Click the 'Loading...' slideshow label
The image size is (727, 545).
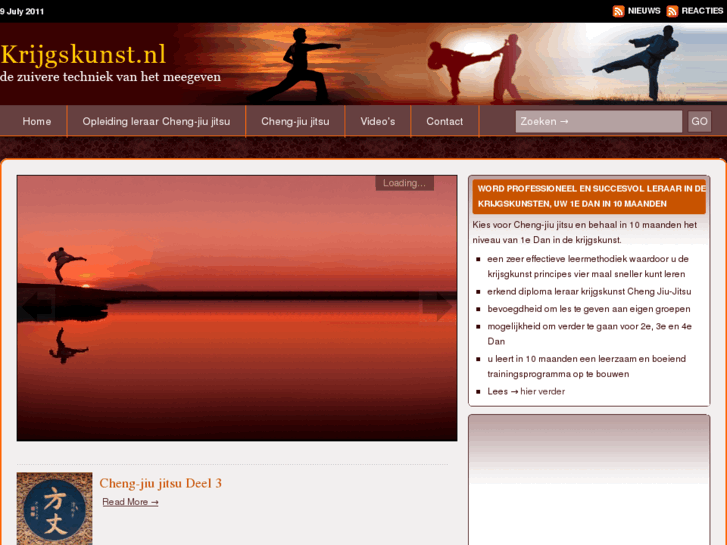(404, 183)
